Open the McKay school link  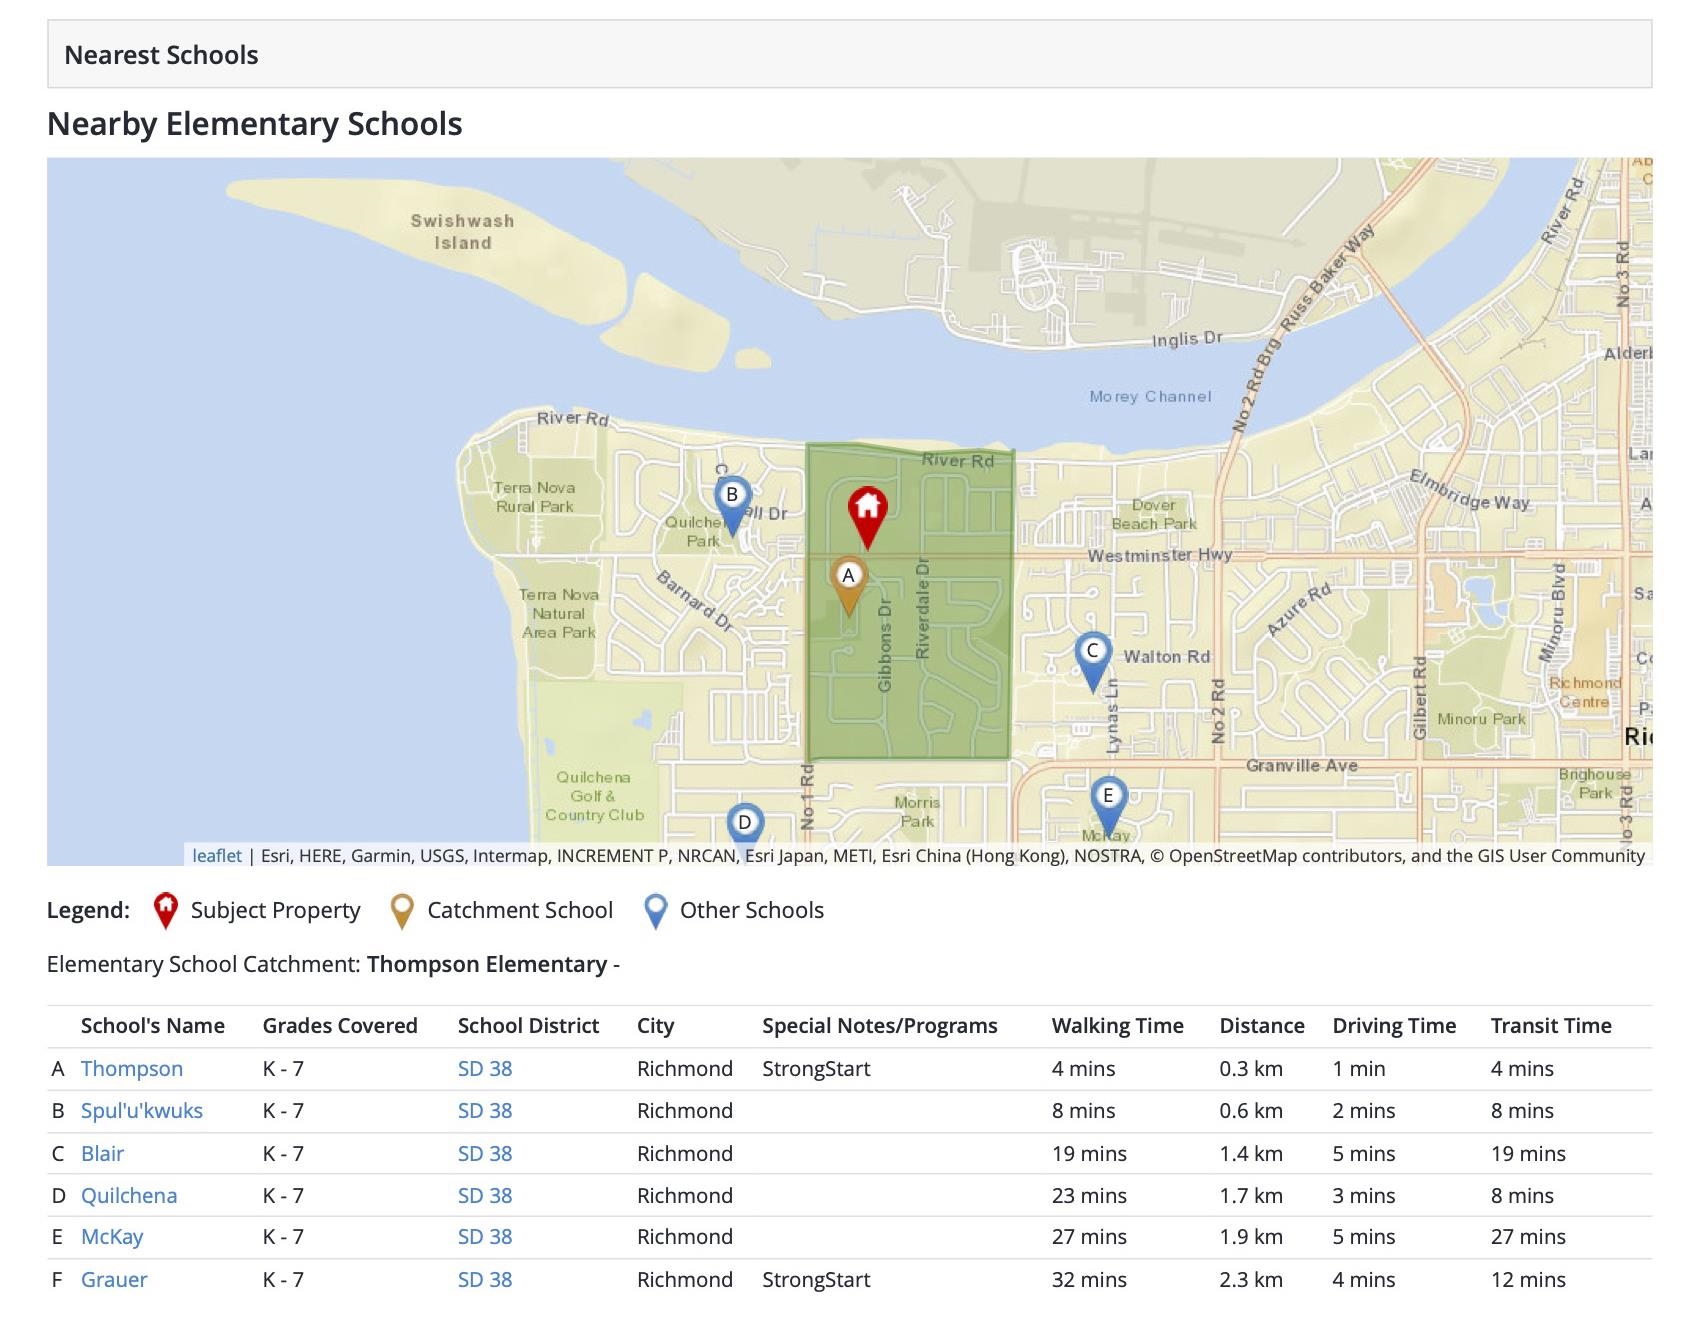coord(112,1237)
